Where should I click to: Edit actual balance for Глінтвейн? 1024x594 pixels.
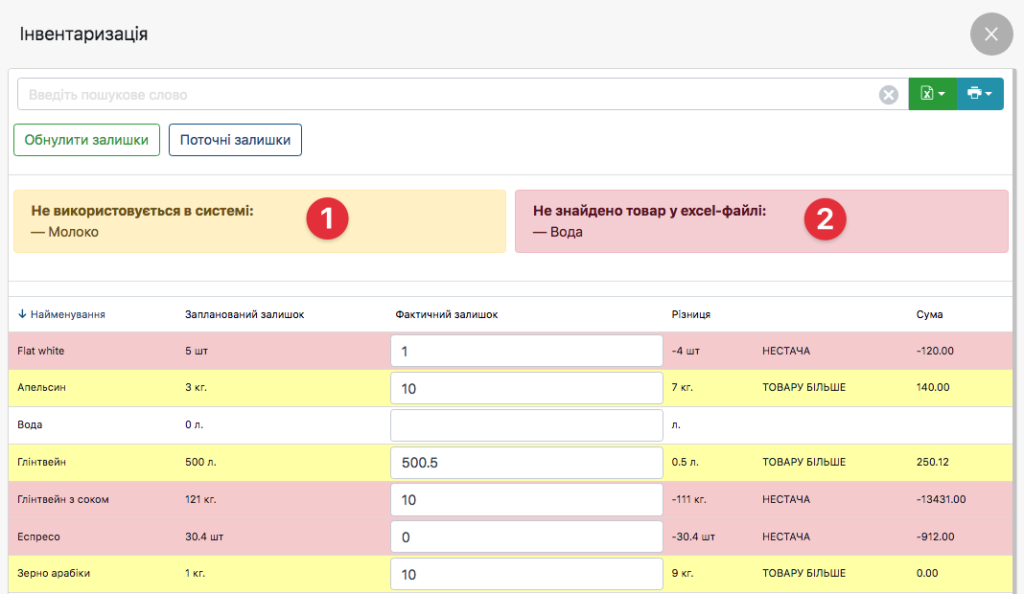526,463
